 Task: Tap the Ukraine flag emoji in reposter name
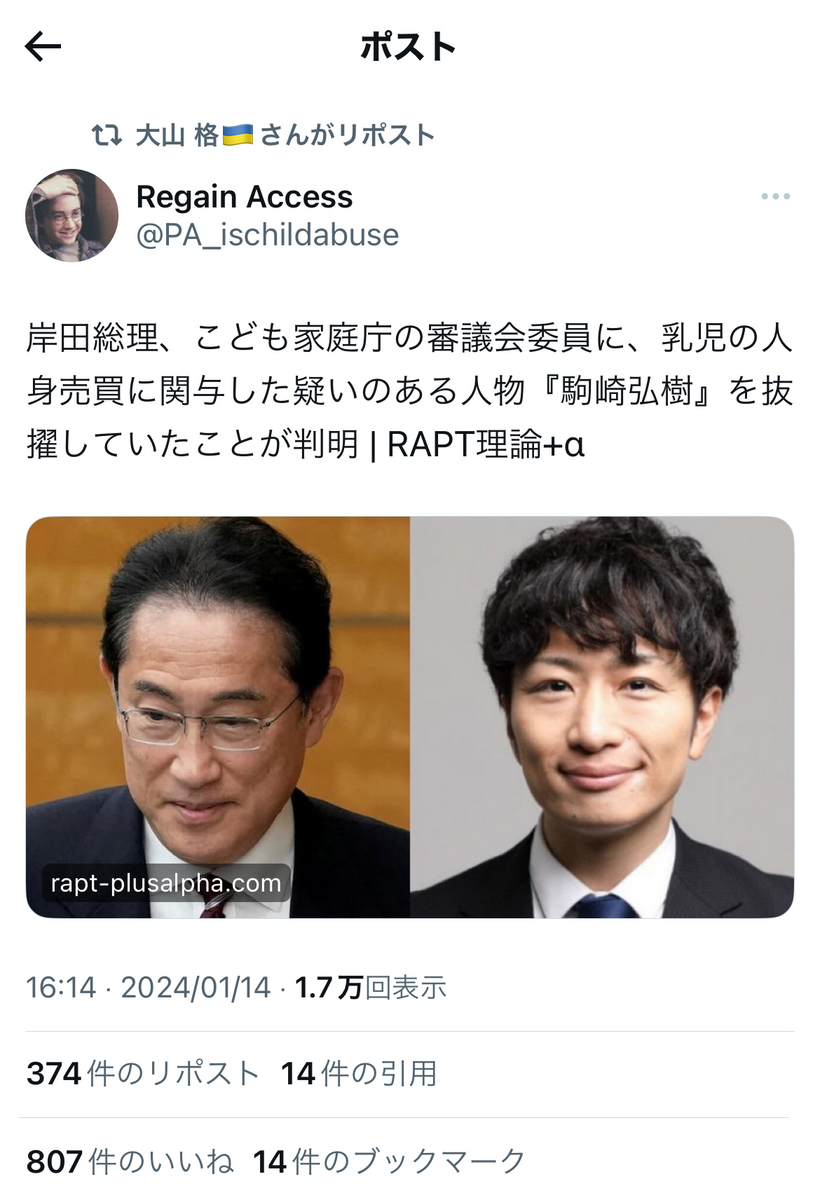(238, 135)
